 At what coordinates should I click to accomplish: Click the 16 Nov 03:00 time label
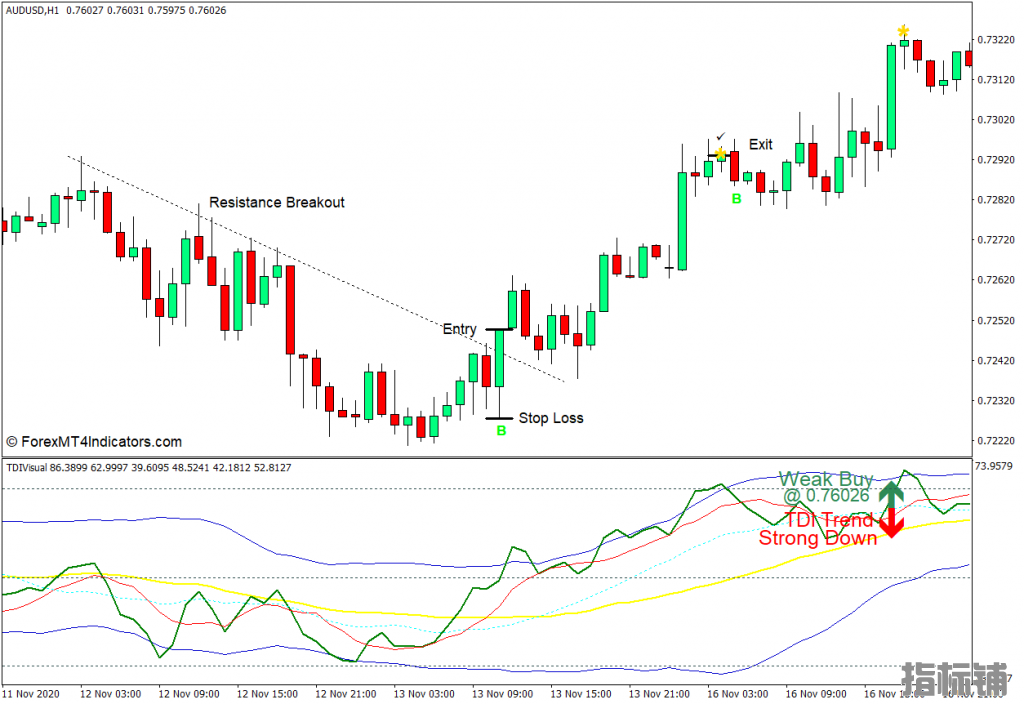[x=737, y=694]
